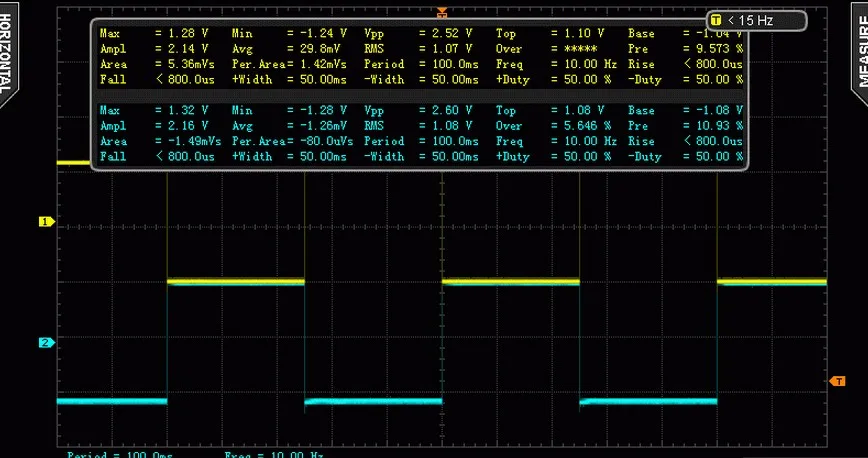Image resolution: width=868 pixels, height=458 pixels.
Task: Click channel 1 Avg value 29.8mV
Action: (x=321, y=49)
